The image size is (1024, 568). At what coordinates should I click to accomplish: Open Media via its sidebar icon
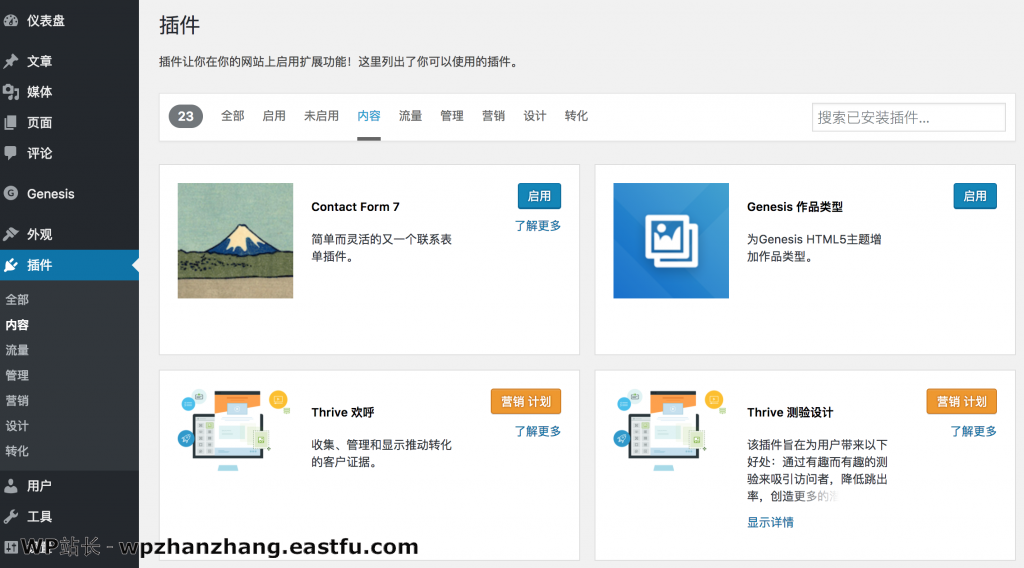pyautogui.click(x=11, y=92)
